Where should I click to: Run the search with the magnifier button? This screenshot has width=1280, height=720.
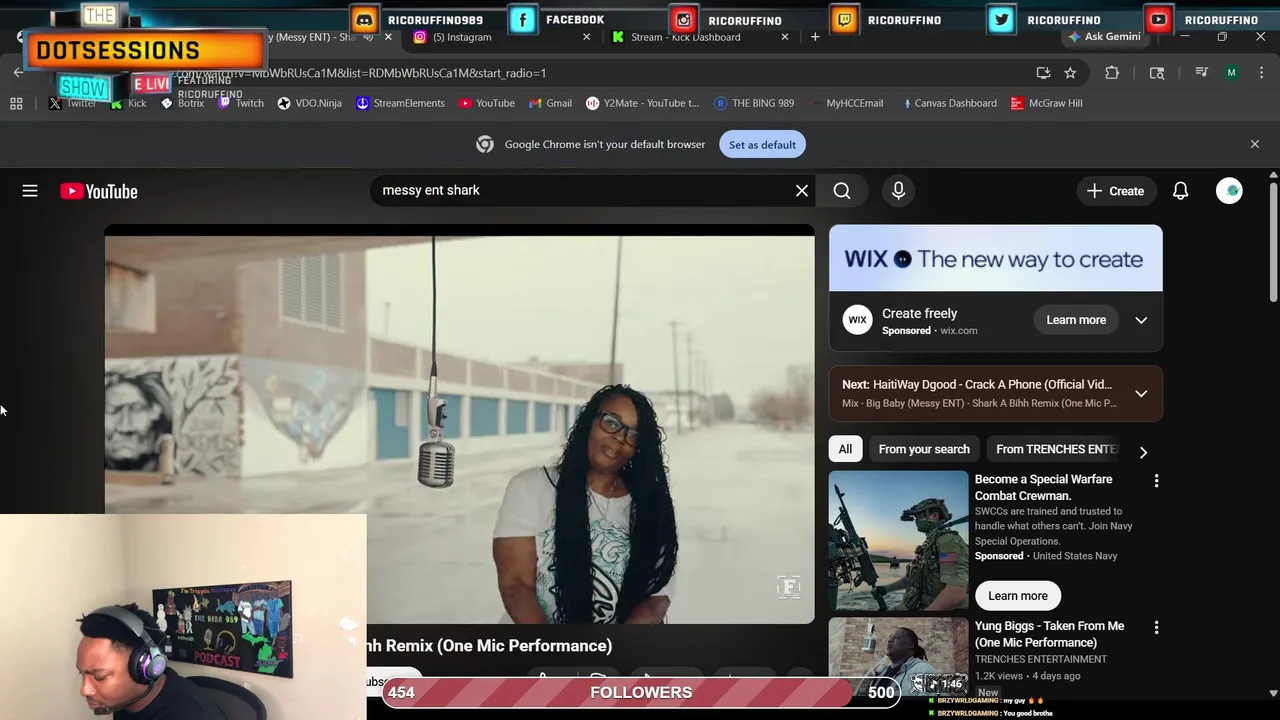coord(842,191)
